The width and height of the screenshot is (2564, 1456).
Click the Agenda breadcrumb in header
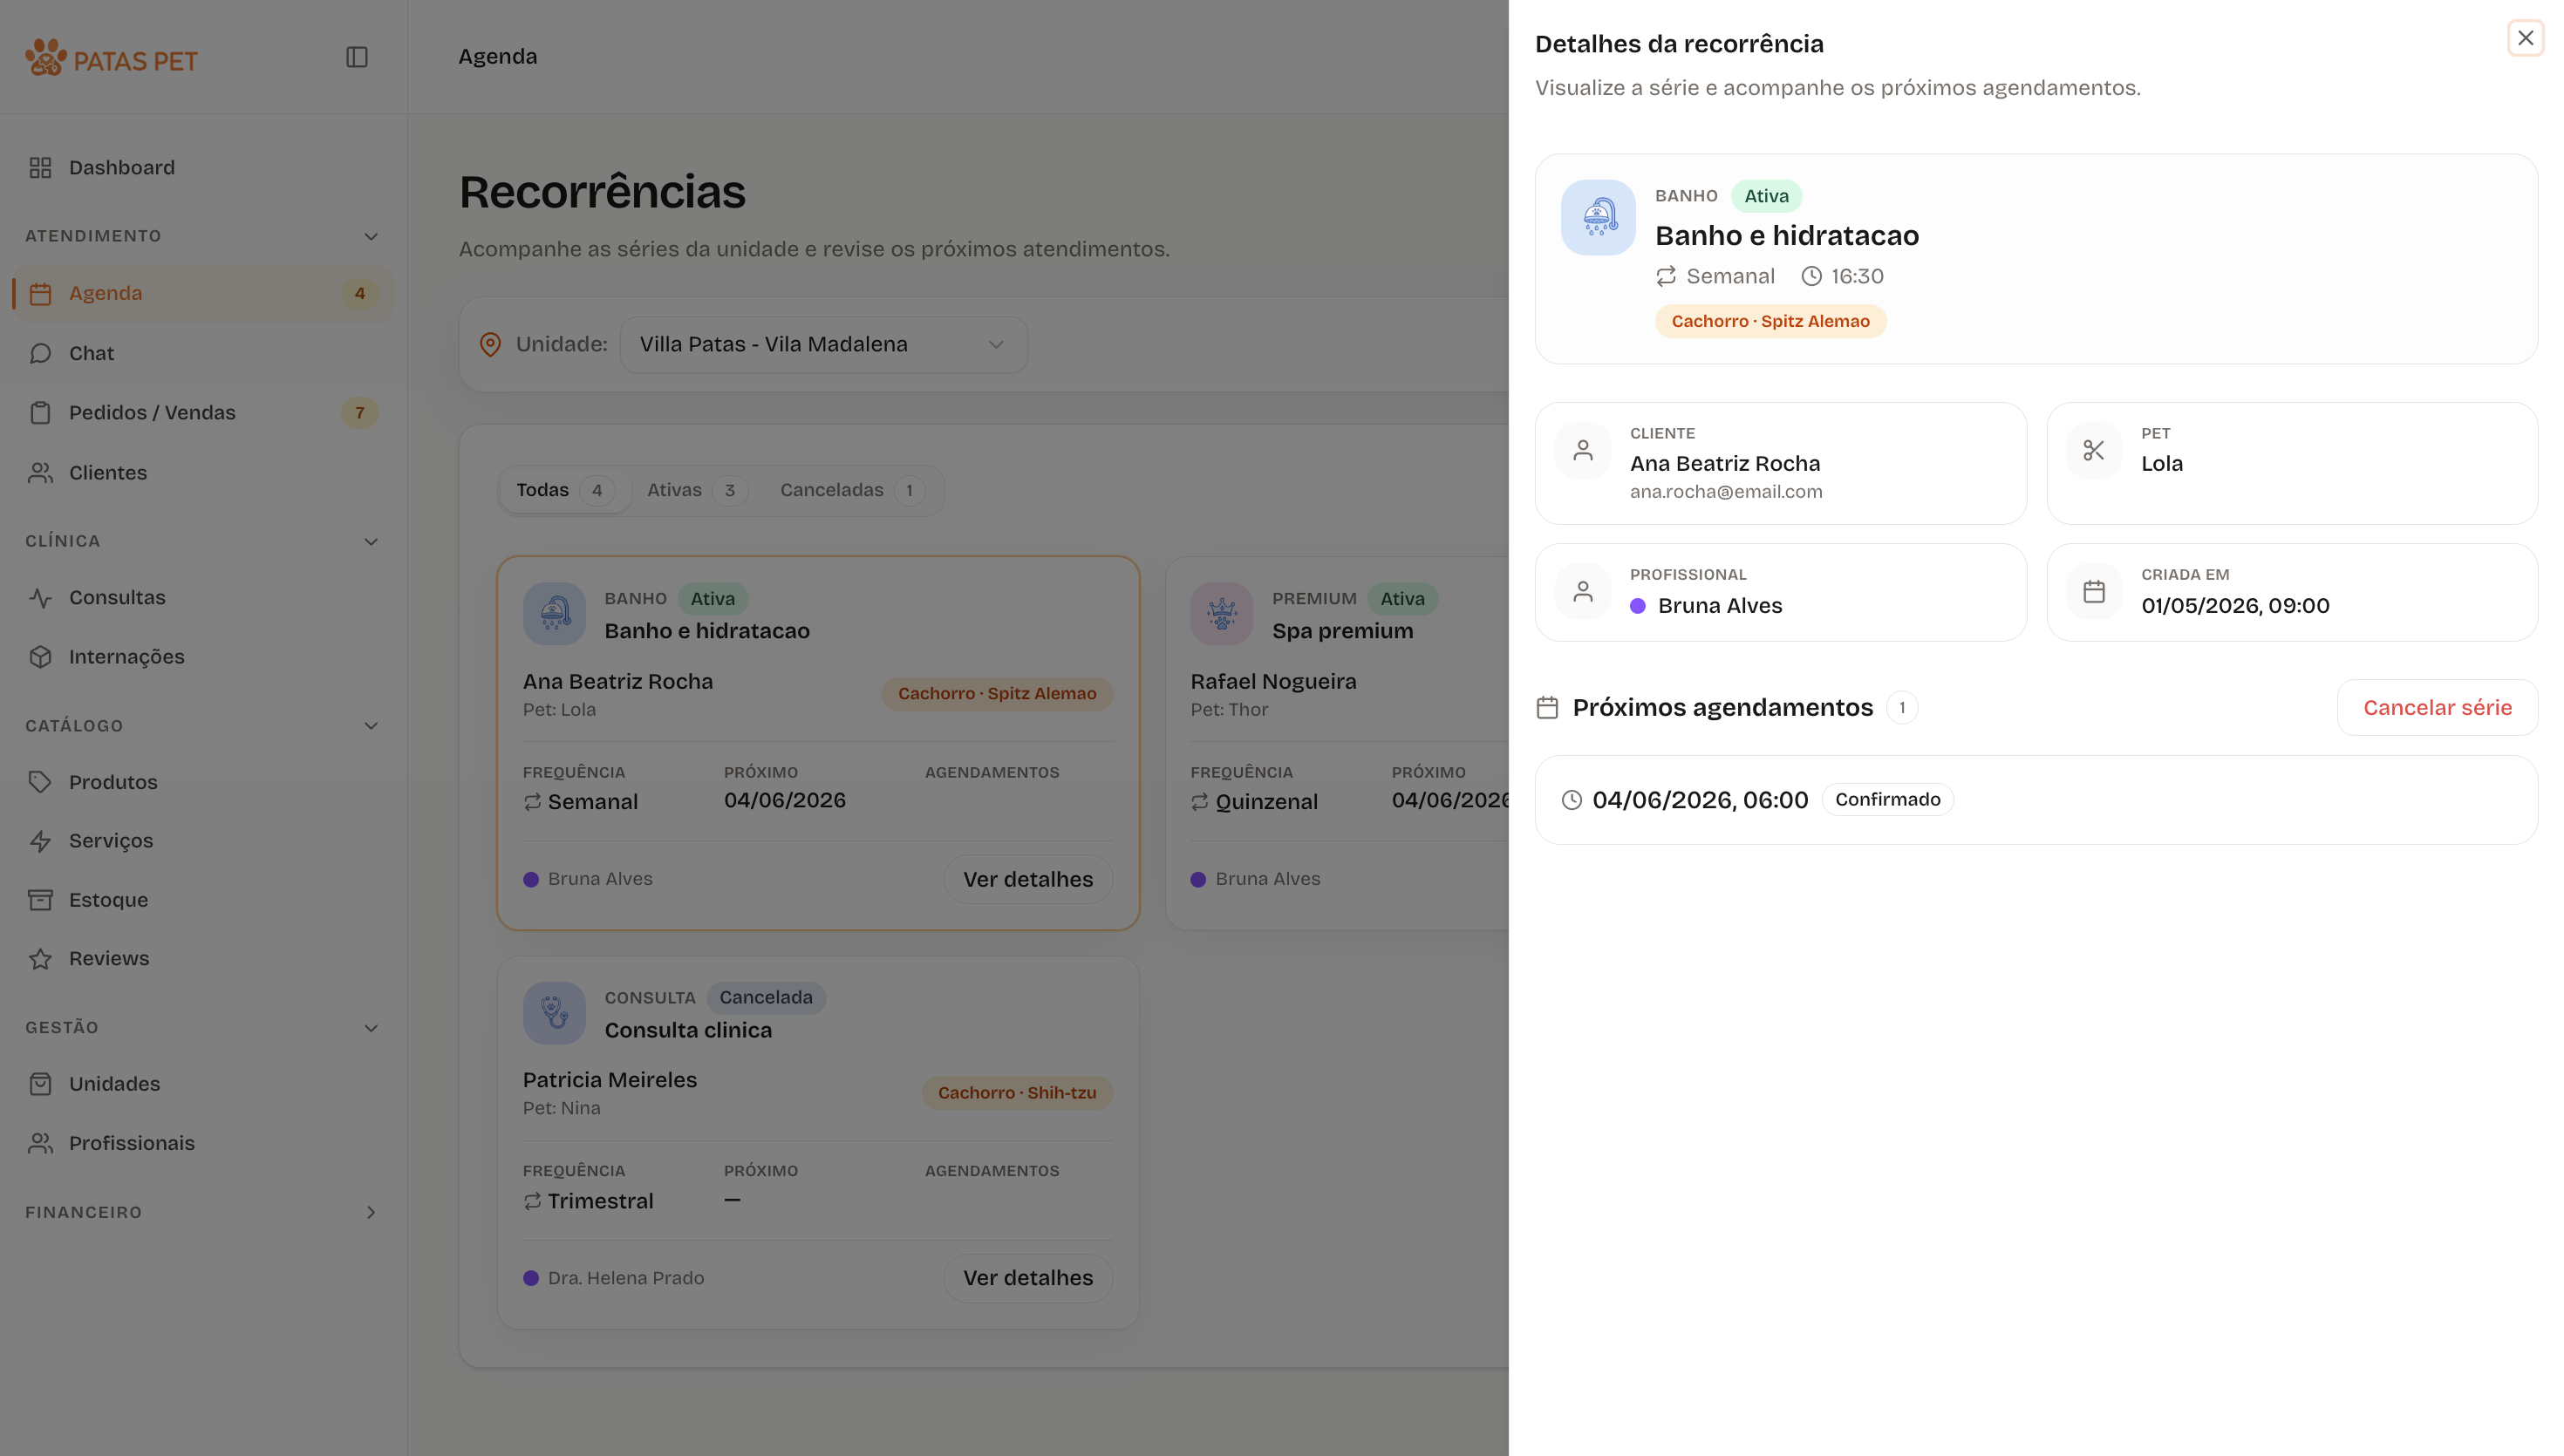click(497, 57)
